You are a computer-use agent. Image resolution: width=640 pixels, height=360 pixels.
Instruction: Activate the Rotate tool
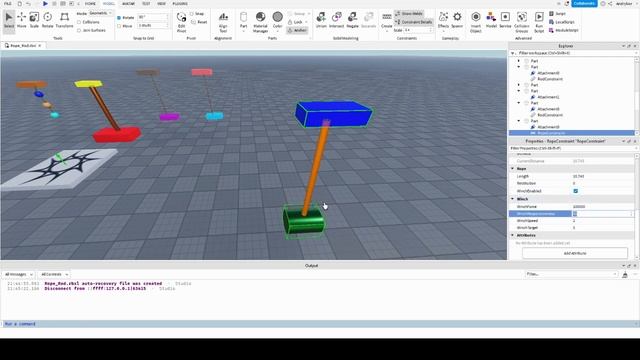point(47,20)
